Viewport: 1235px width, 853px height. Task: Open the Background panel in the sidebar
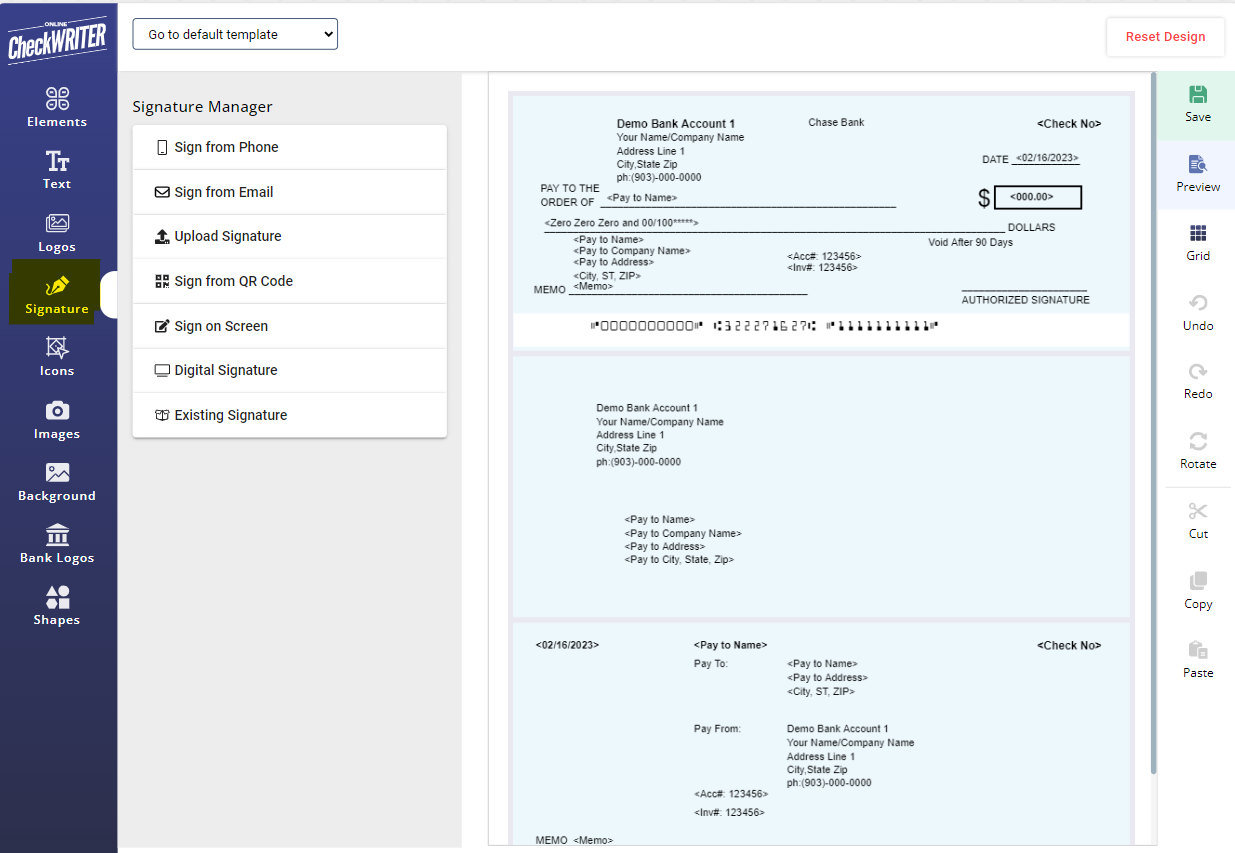click(57, 481)
